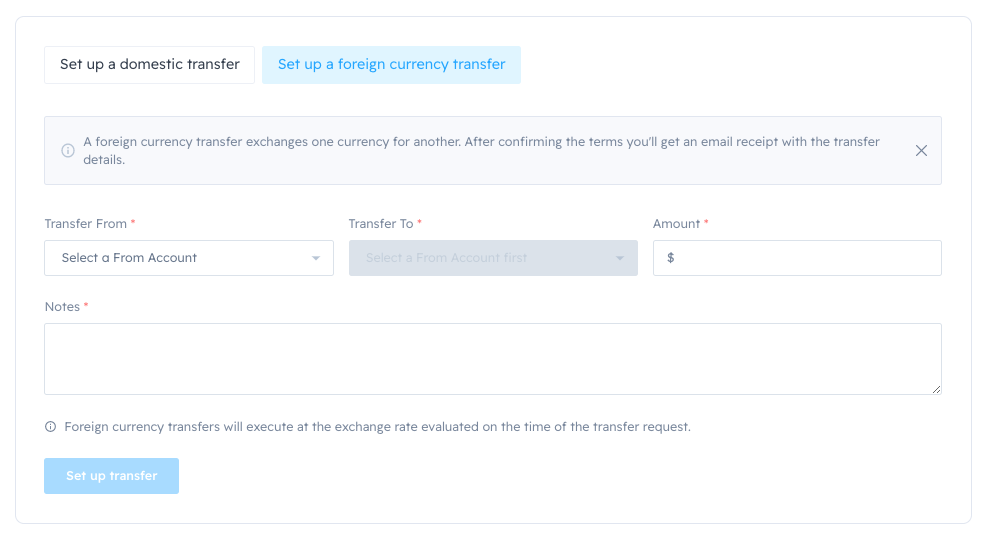Click the Transfer From dropdown arrow
The height and width of the screenshot is (540, 988).
point(316,258)
